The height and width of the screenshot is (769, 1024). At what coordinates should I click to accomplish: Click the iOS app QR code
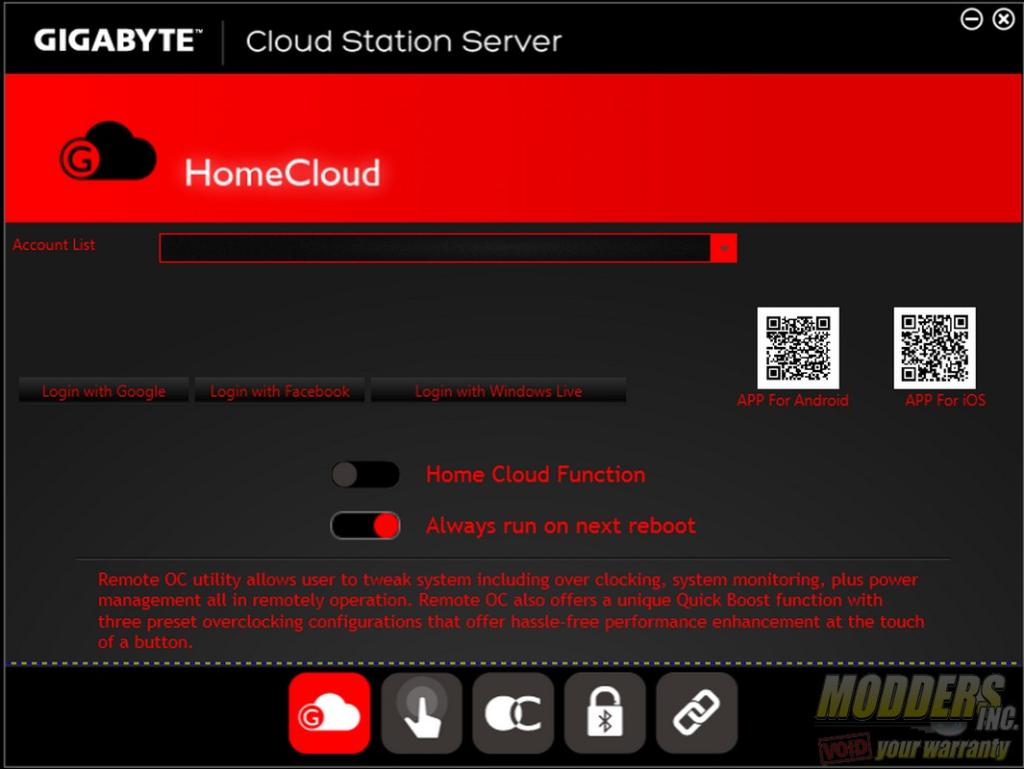(x=934, y=348)
